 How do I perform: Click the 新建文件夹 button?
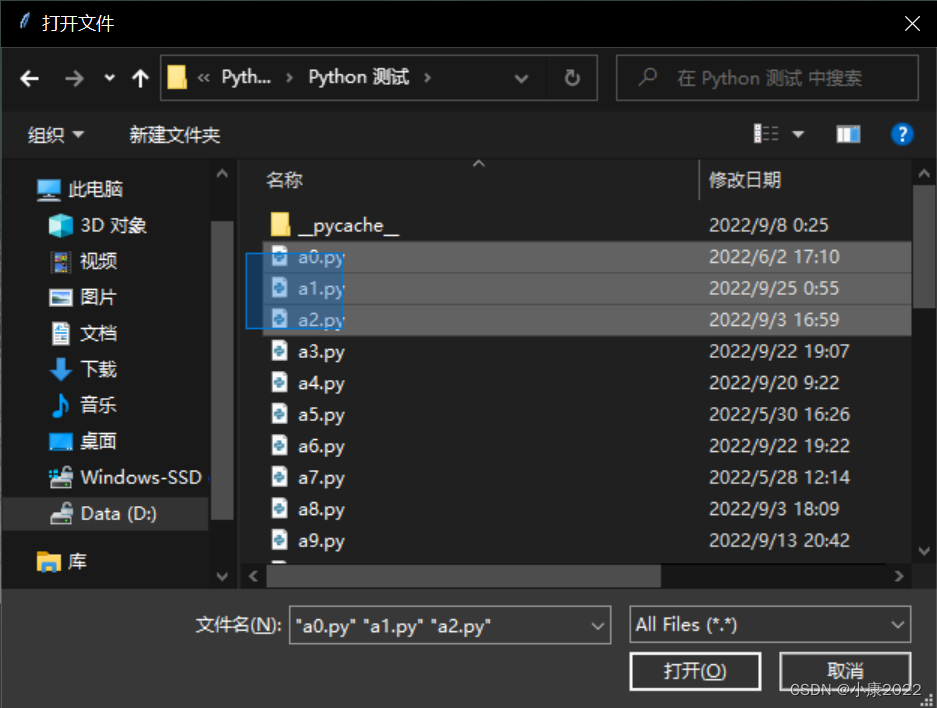tap(174, 133)
